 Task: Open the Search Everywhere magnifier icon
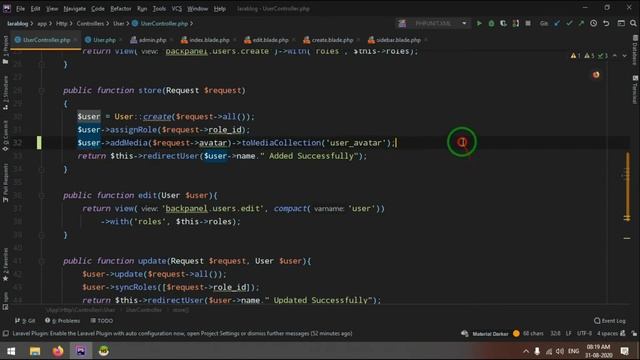click(x=633, y=24)
